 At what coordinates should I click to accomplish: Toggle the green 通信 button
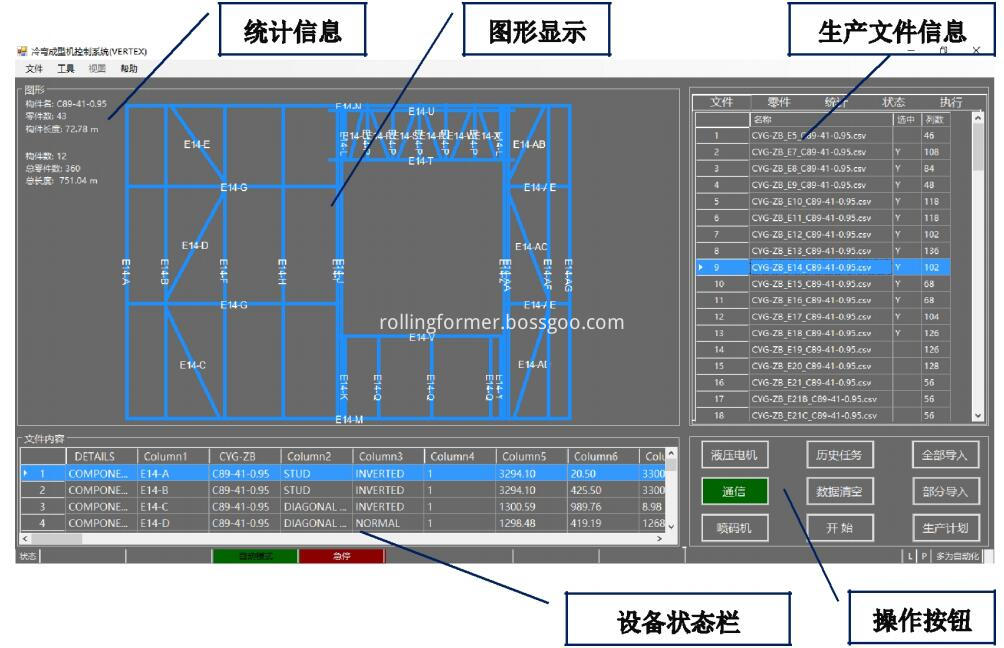734,492
